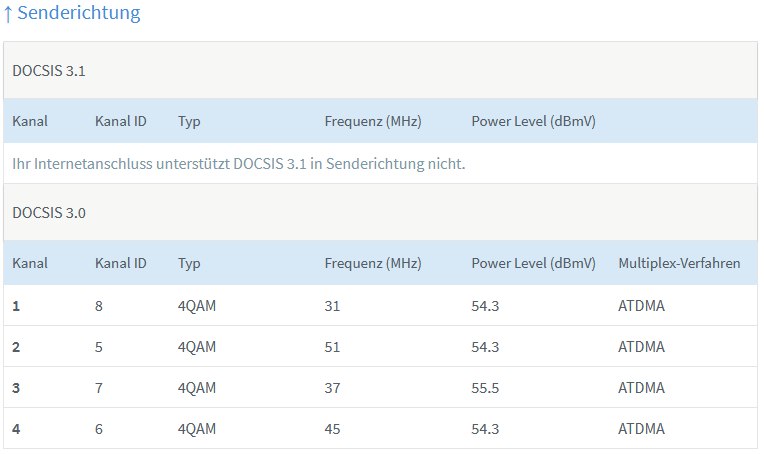Click the Multiplex-Verfahren column header
Viewport: 764px width, 454px height.
click(x=679, y=263)
